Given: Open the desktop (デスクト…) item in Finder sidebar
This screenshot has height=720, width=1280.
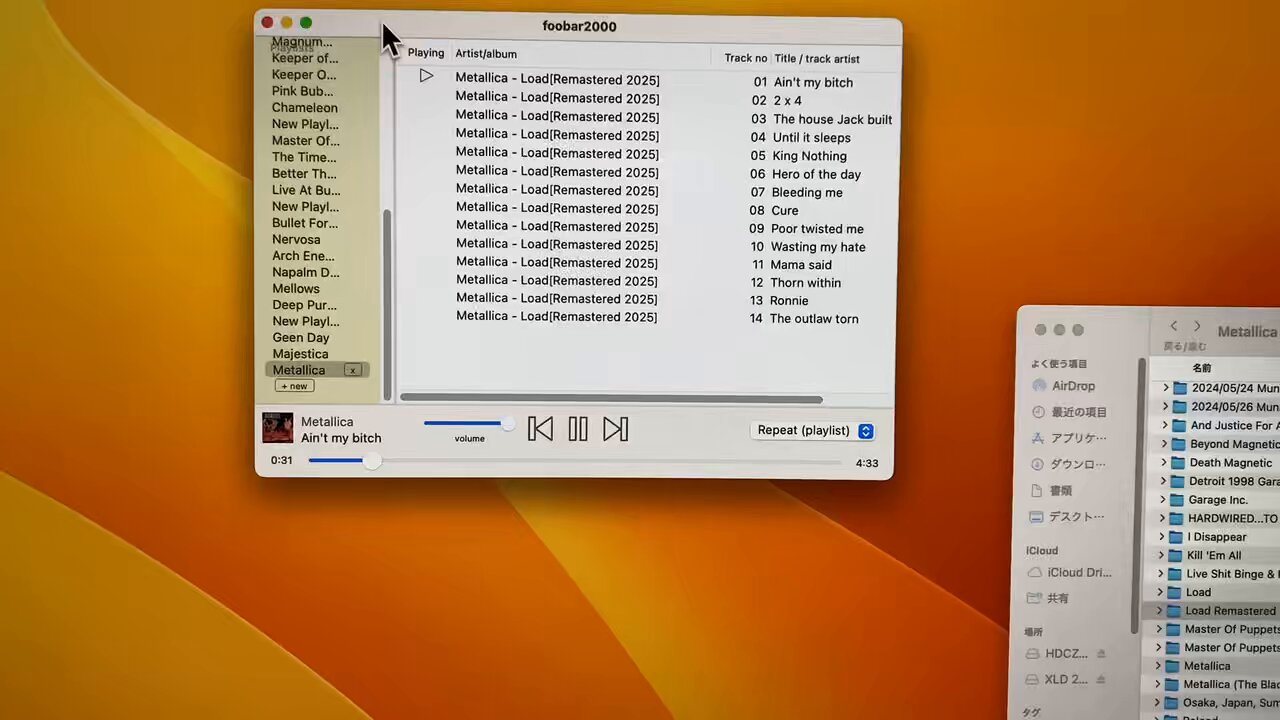Looking at the screenshot, I should pos(1066,517).
